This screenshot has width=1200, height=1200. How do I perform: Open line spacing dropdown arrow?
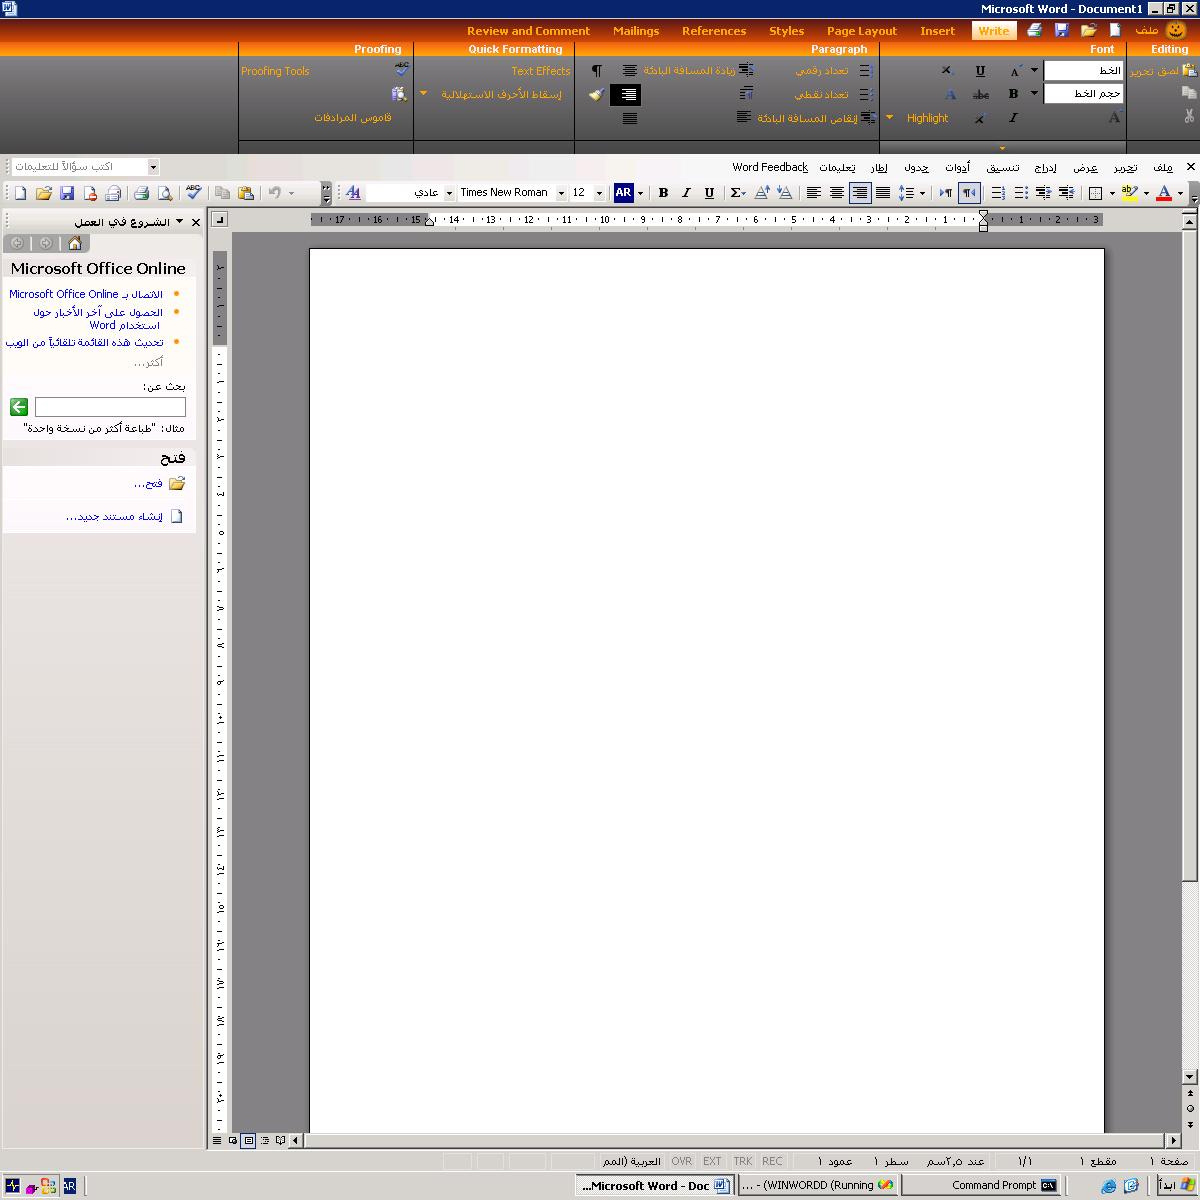click(922, 193)
